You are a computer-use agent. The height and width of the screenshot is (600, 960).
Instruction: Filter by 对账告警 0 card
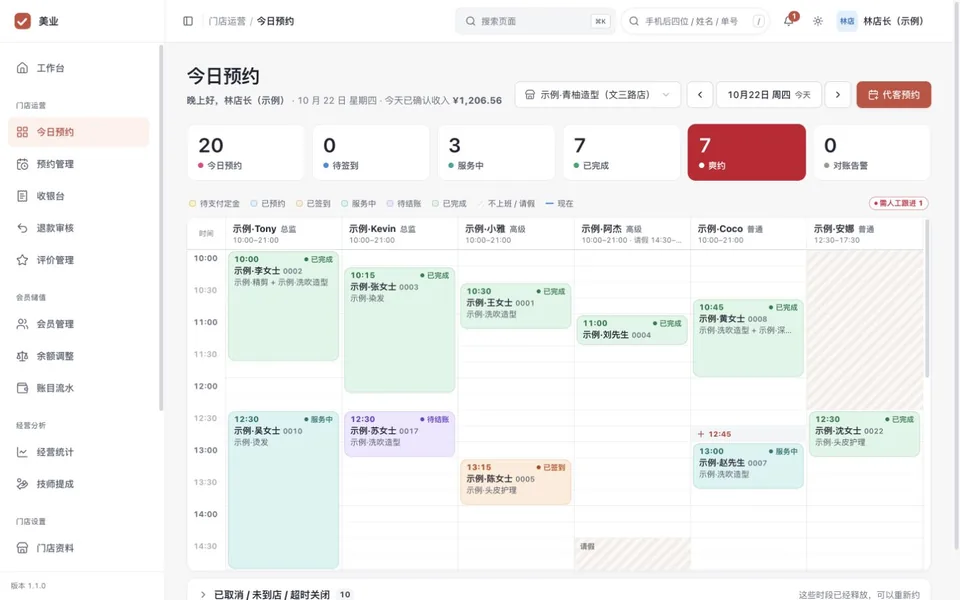[x=872, y=152]
